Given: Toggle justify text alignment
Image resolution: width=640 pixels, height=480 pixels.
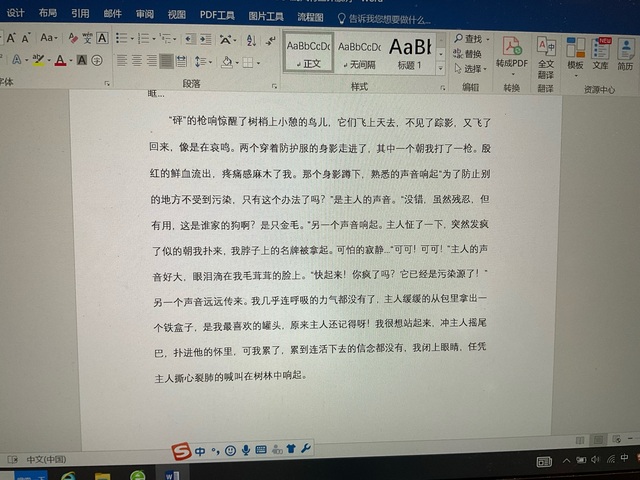Looking at the screenshot, I should (x=166, y=60).
